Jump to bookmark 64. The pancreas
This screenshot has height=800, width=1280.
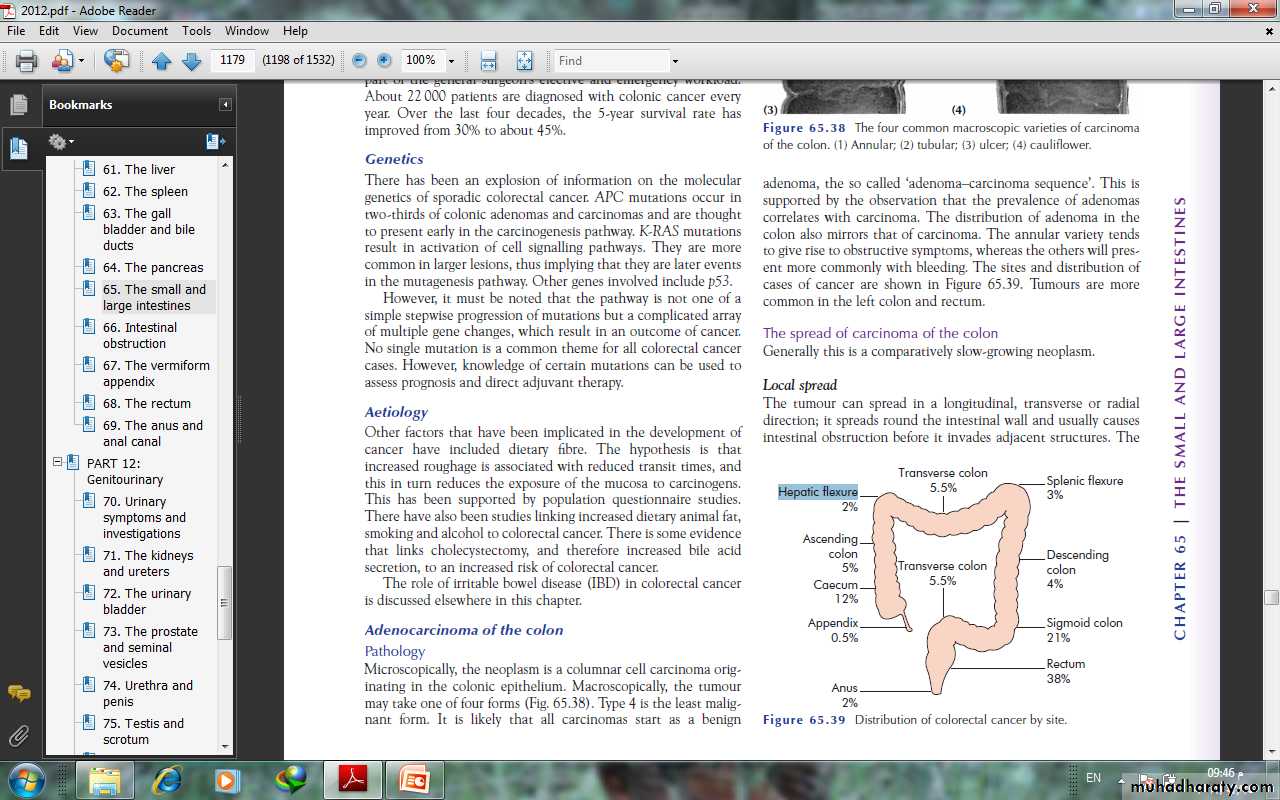tap(152, 267)
